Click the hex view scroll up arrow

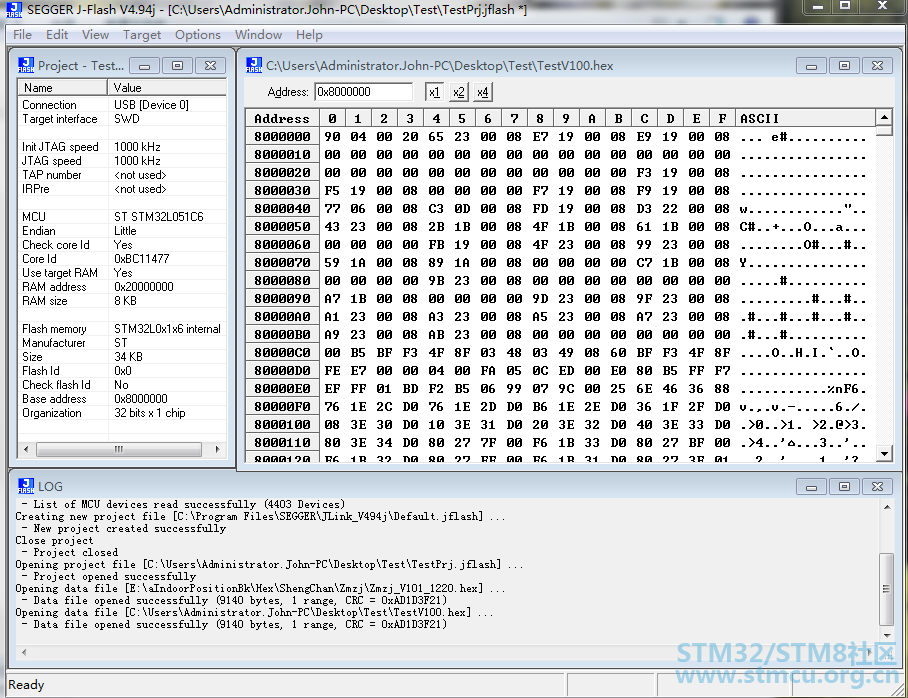point(884,117)
